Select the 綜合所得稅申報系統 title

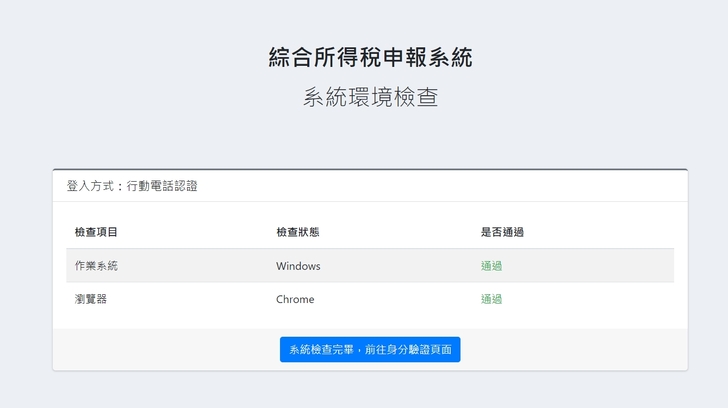pos(370,58)
